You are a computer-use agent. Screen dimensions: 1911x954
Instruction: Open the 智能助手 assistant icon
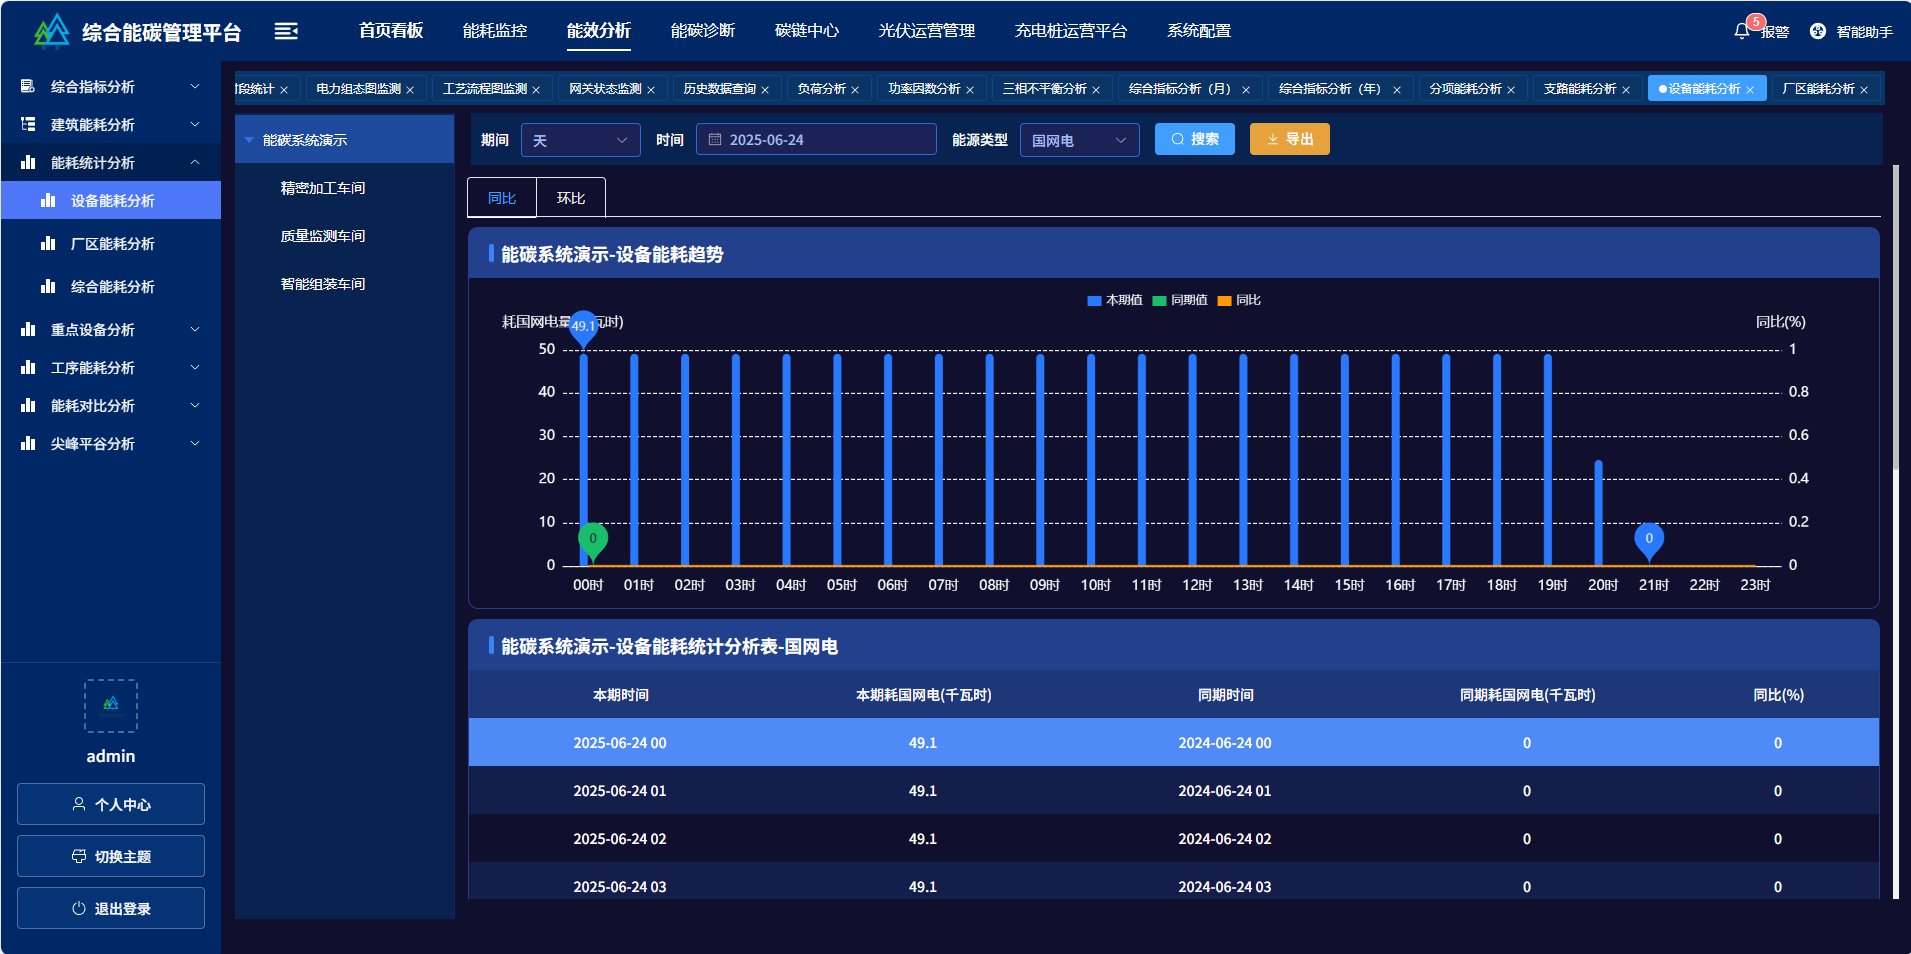[x=1818, y=31]
